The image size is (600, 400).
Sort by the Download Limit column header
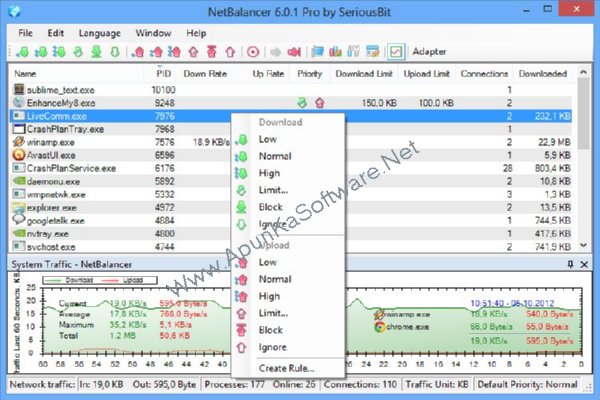364,74
